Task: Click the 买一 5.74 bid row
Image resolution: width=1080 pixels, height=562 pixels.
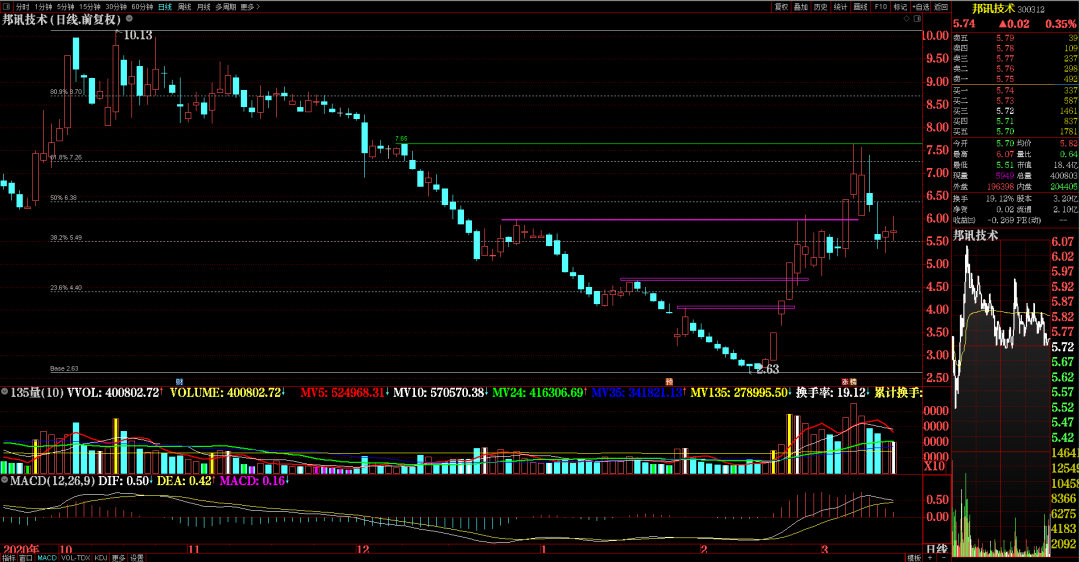Action: [x=1015, y=90]
